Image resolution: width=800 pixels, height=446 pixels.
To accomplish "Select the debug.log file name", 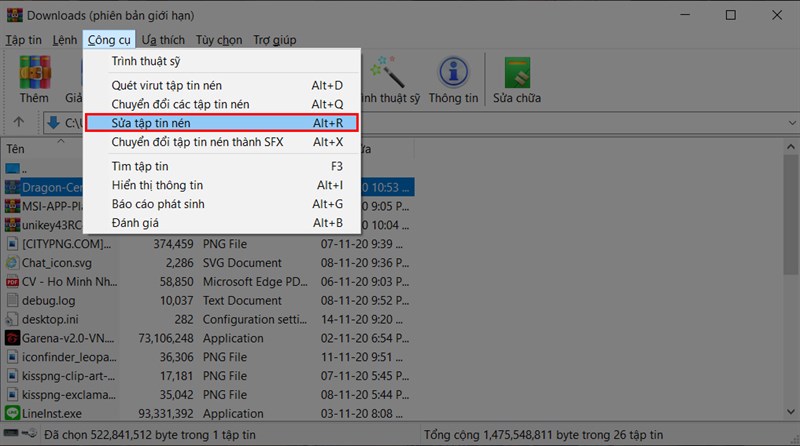I will pos(48,301).
